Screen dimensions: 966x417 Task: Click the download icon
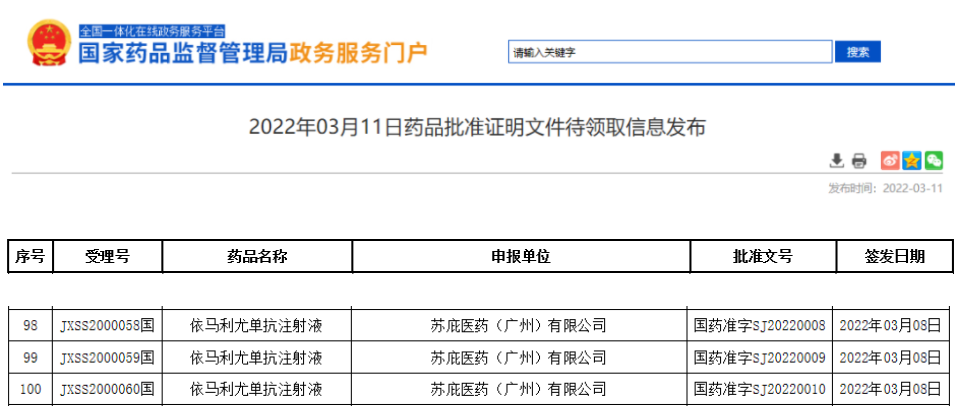pyautogui.click(x=837, y=161)
